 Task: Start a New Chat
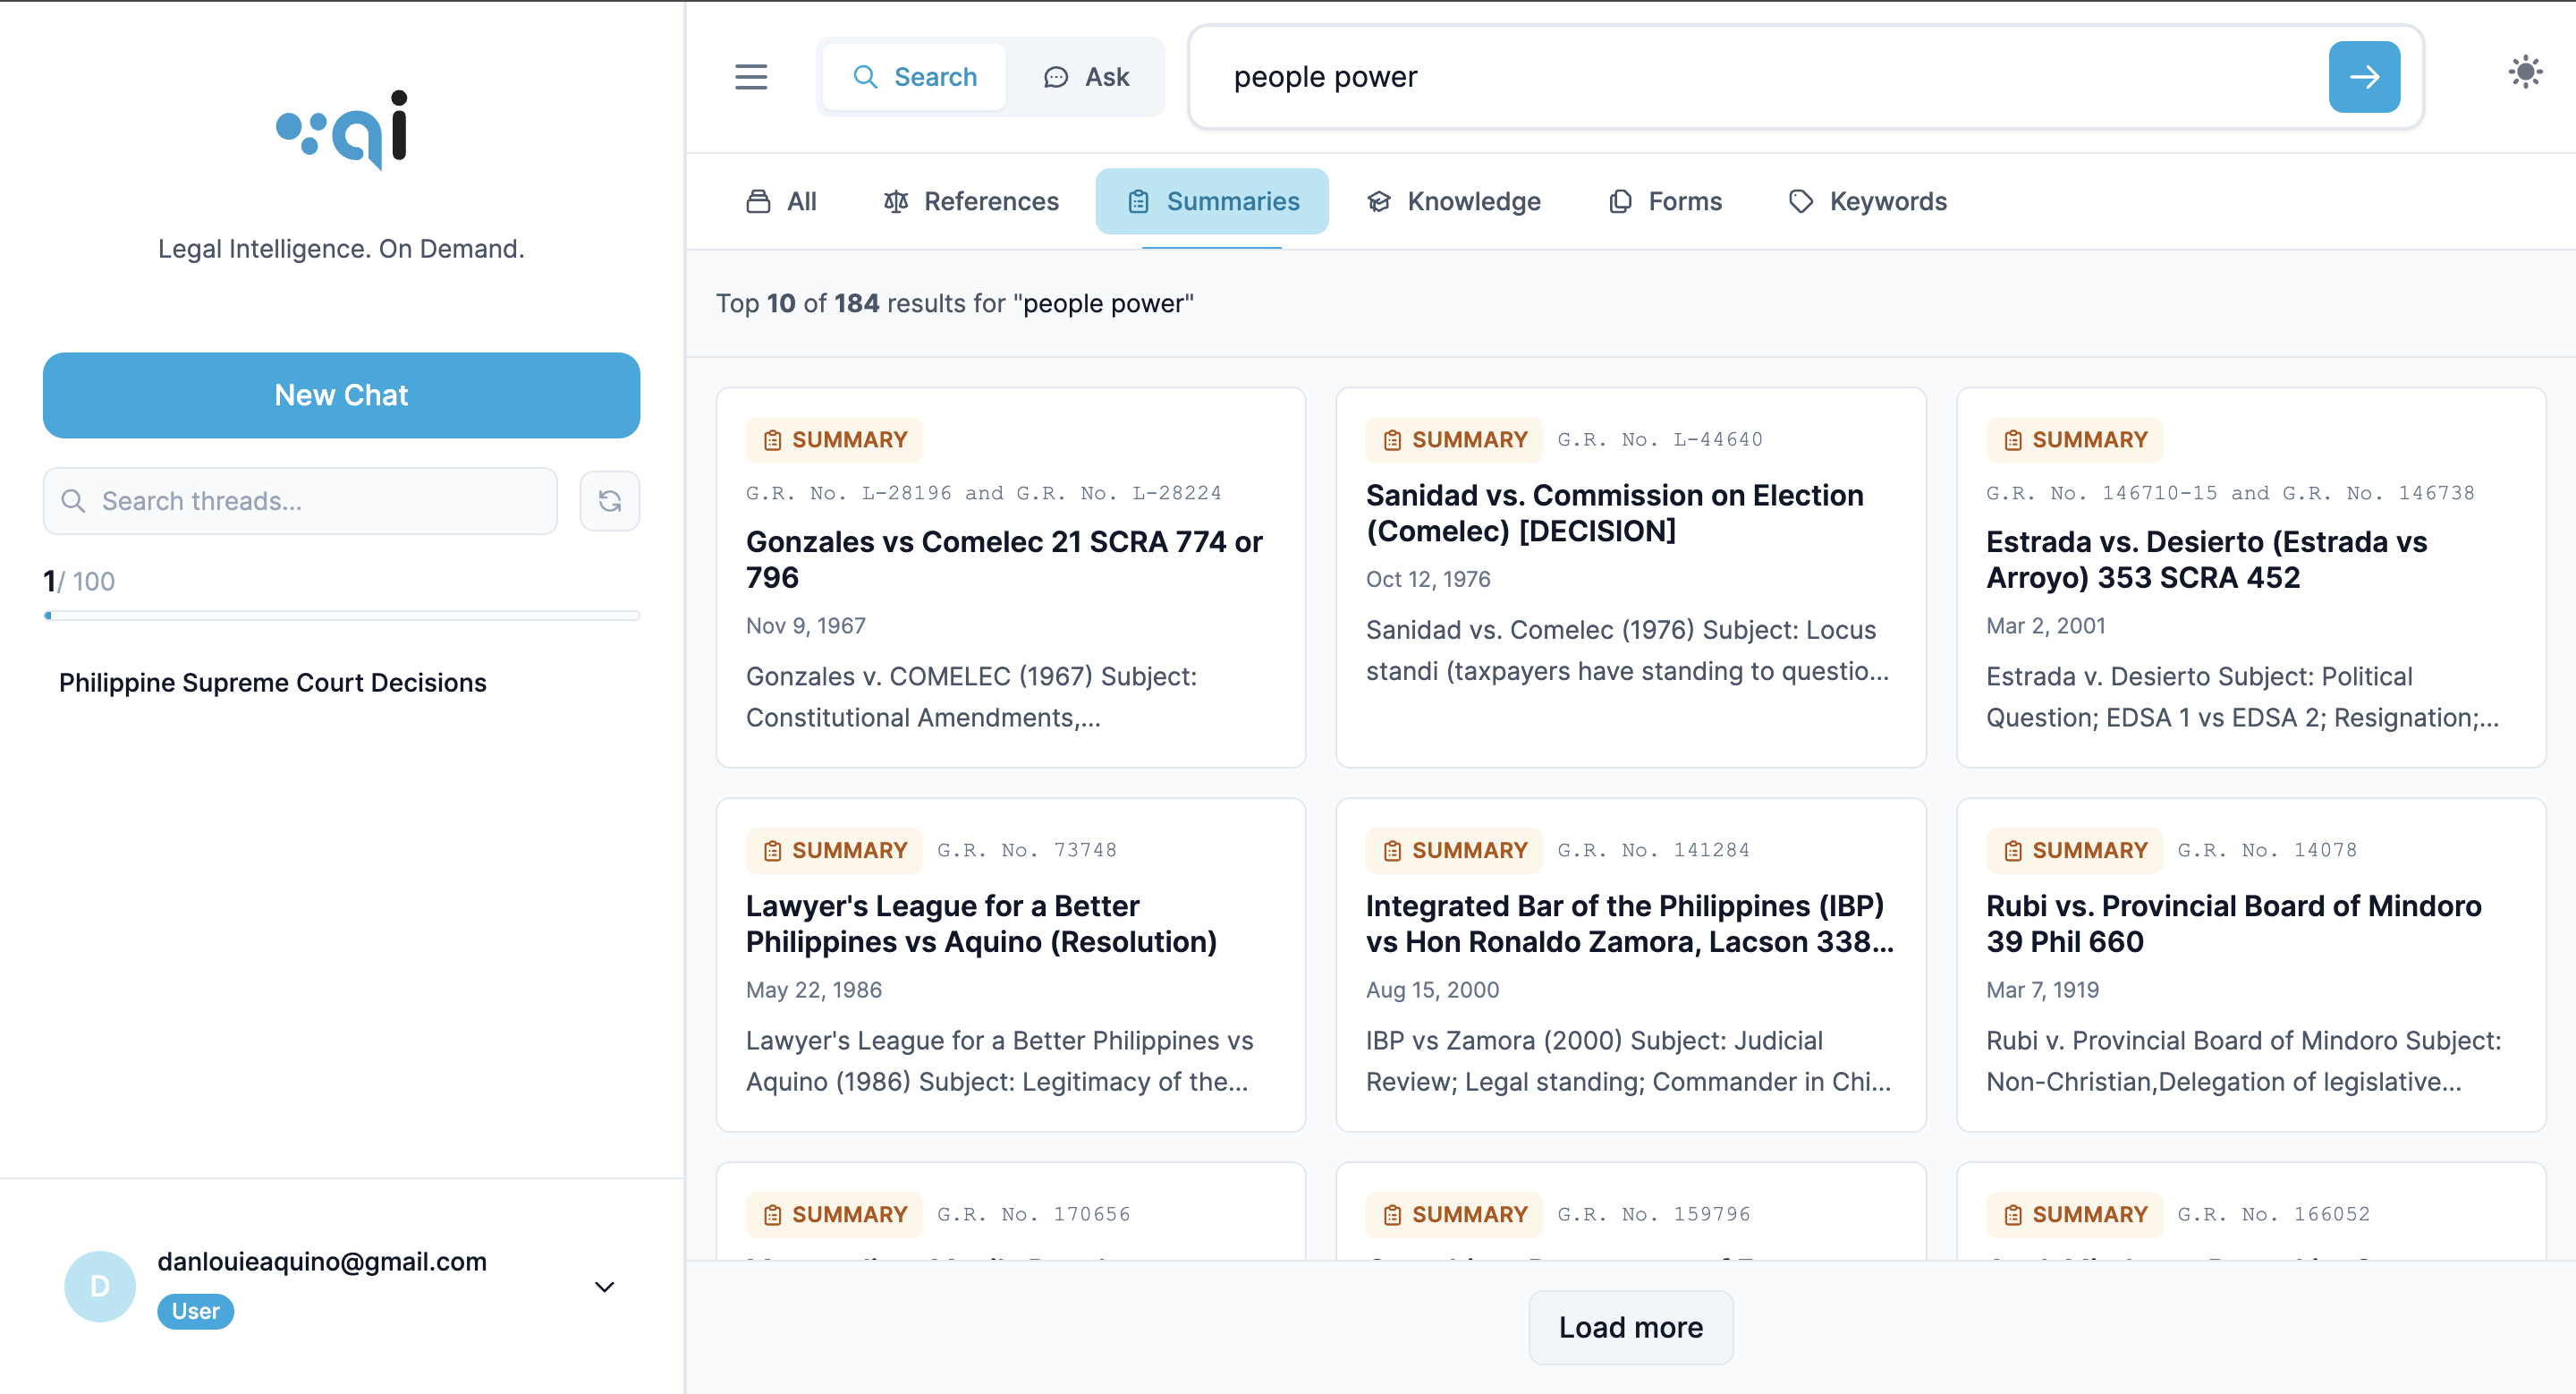click(341, 395)
